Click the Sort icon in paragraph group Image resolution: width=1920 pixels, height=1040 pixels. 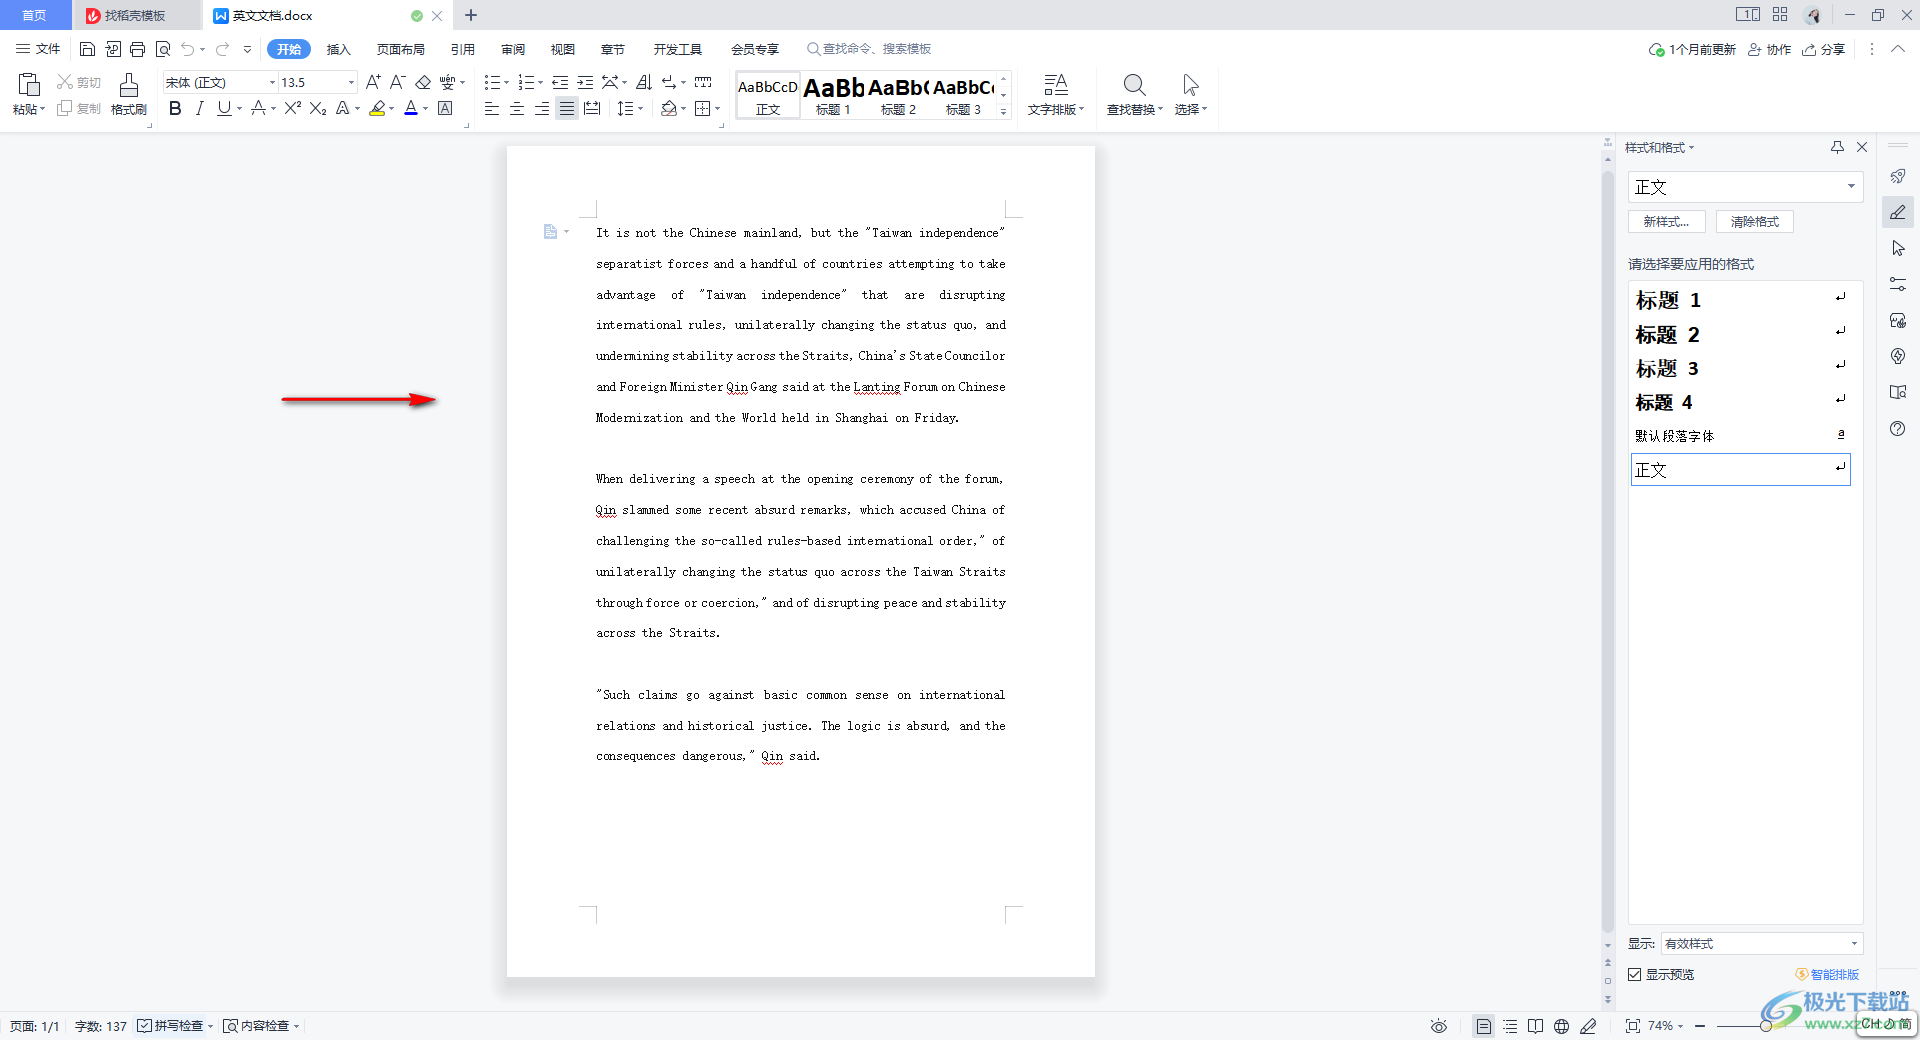pyautogui.click(x=644, y=82)
